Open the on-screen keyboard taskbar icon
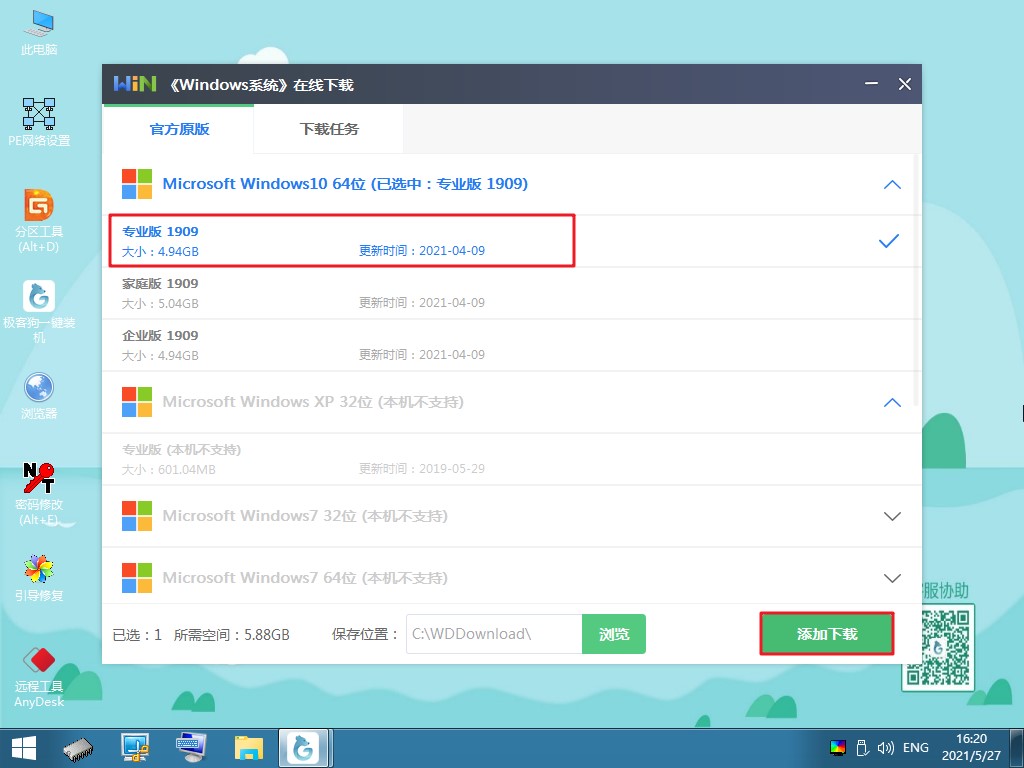 coord(191,748)
